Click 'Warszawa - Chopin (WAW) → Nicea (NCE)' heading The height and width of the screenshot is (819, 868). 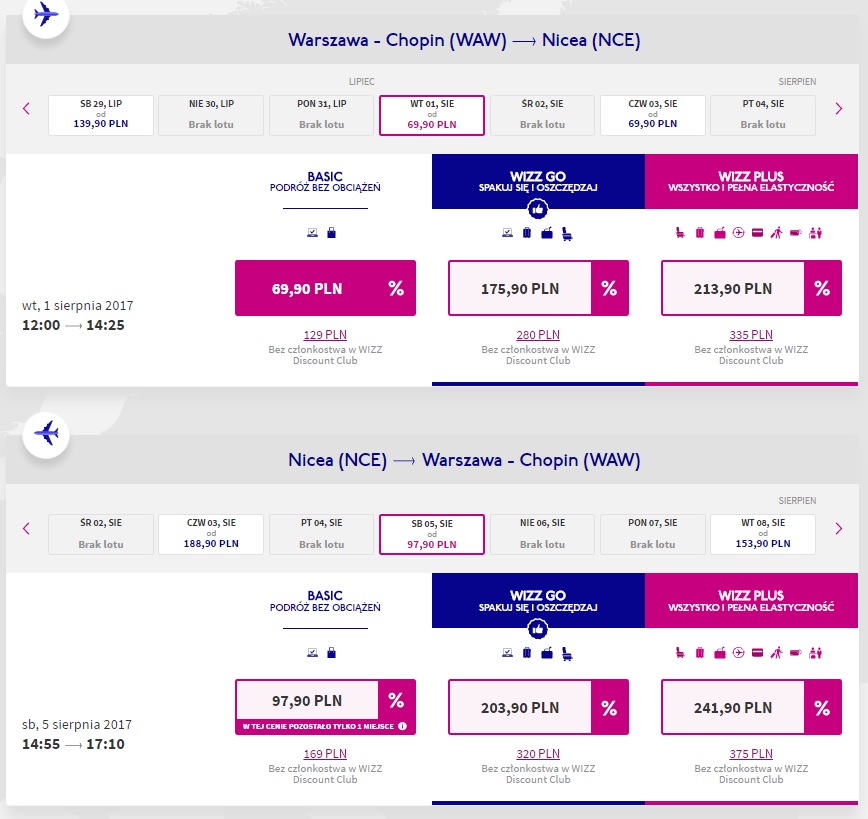click(x=464, y=40)
